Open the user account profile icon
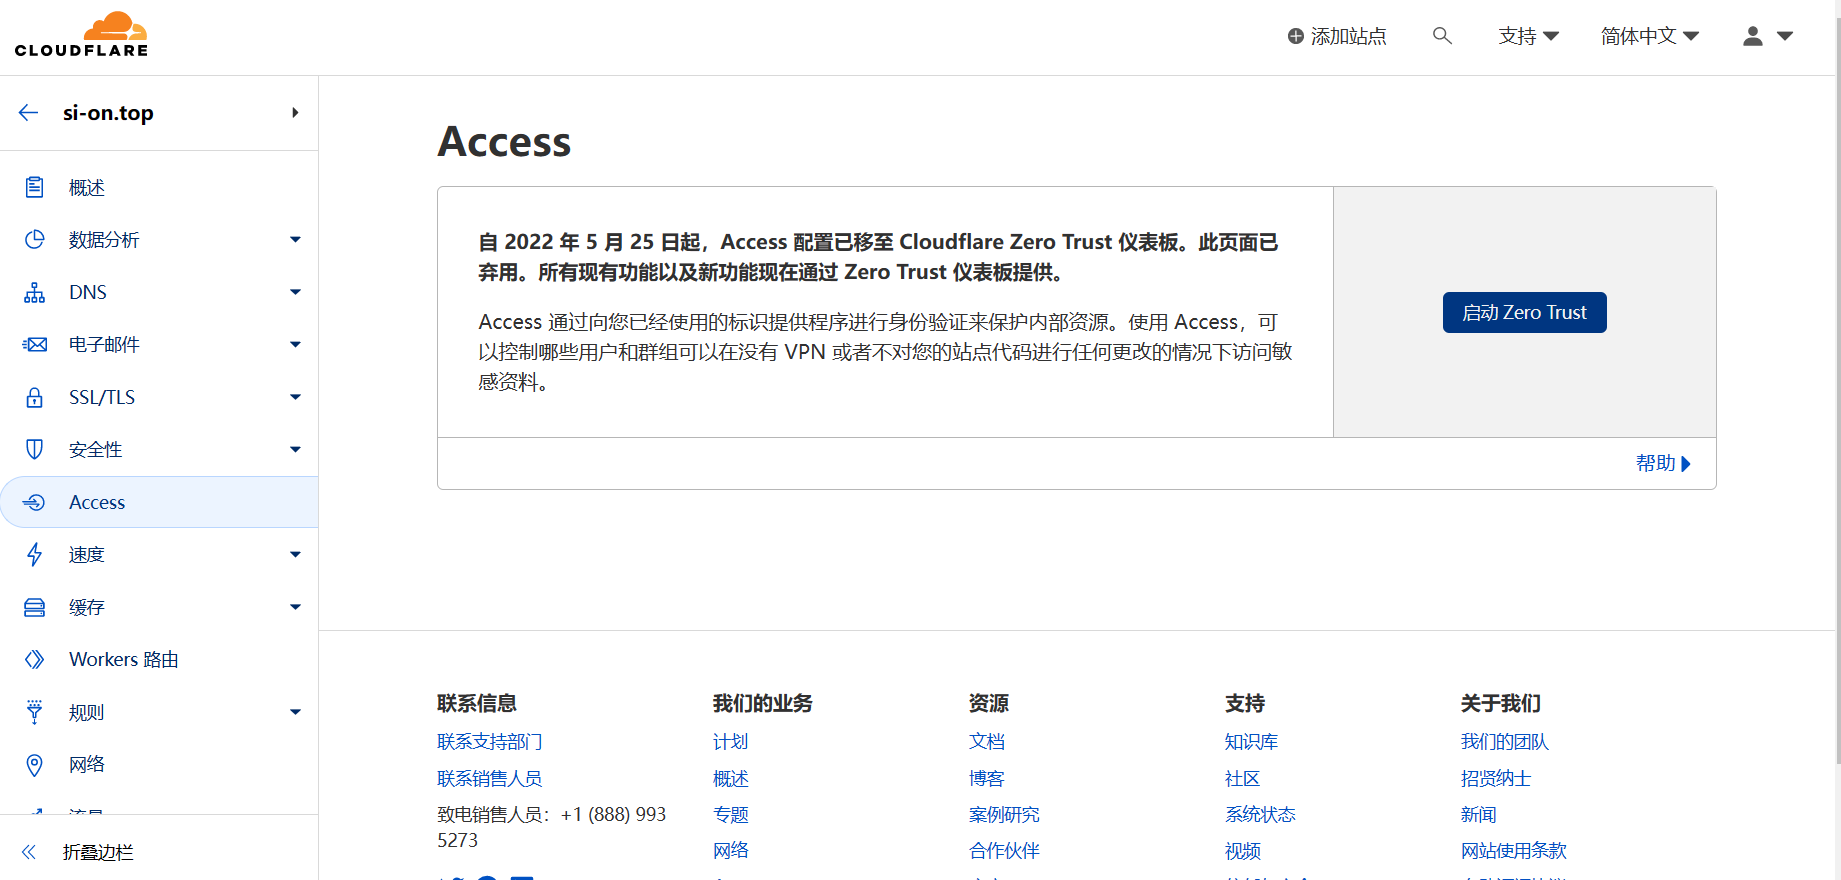Screen dimensions: 1841x880 [1752, 36]
